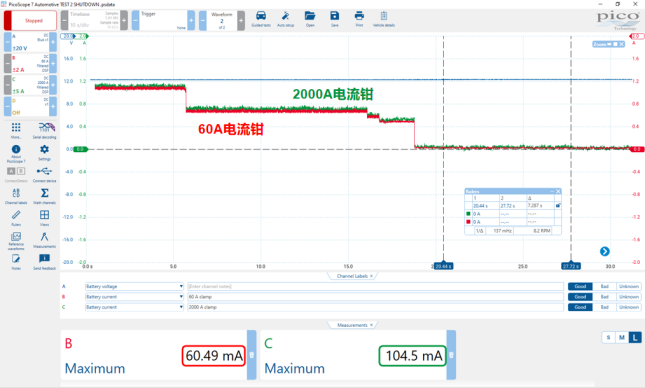This screenshot has height=388, width=645.
Task: Set channel C status to Unknown
Action: pos(629,307)
